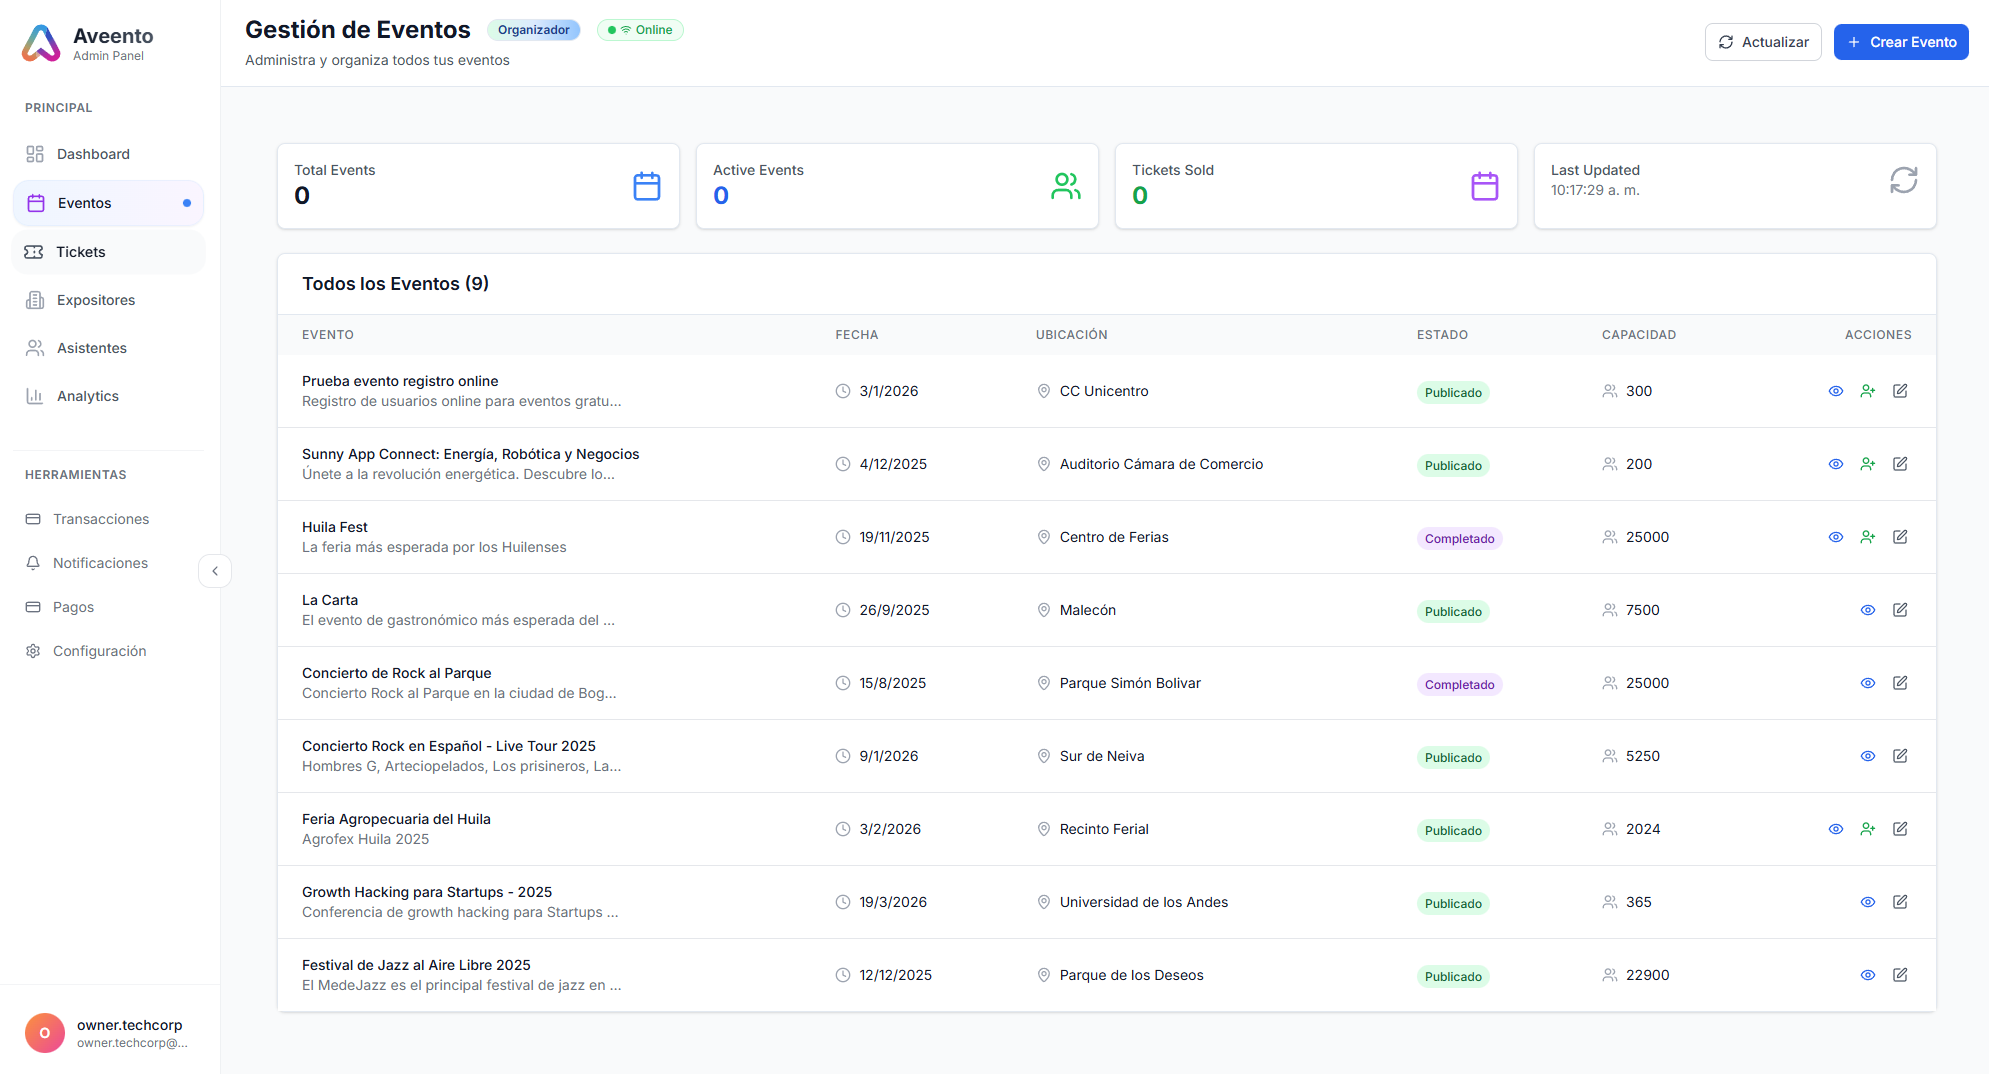Click the Publicado status badge for La Carta
This screenshot has width=1989, height=1074.
[x=1452, y=612]
